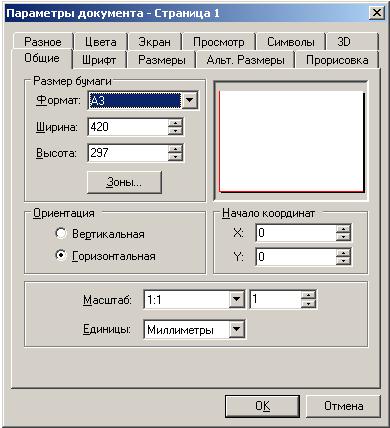Increase the scale factor spinner value
The width and height of the screenshot is (390, 428).
(x=308, y=295)
